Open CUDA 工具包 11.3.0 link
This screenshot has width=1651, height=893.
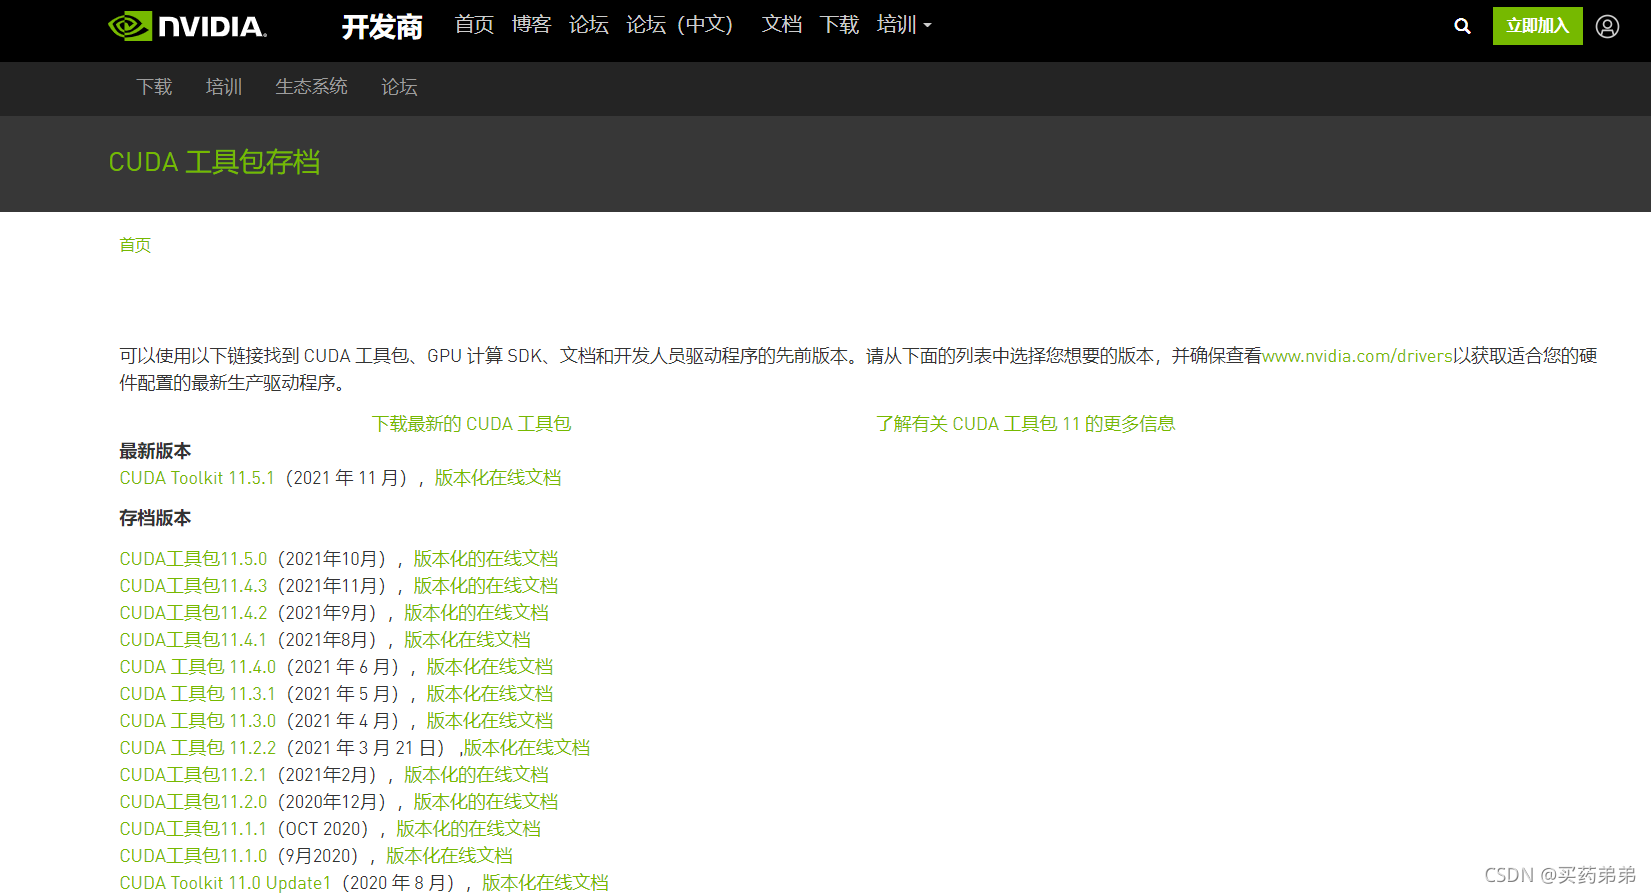pyautogui.click(x=198, y=721)
